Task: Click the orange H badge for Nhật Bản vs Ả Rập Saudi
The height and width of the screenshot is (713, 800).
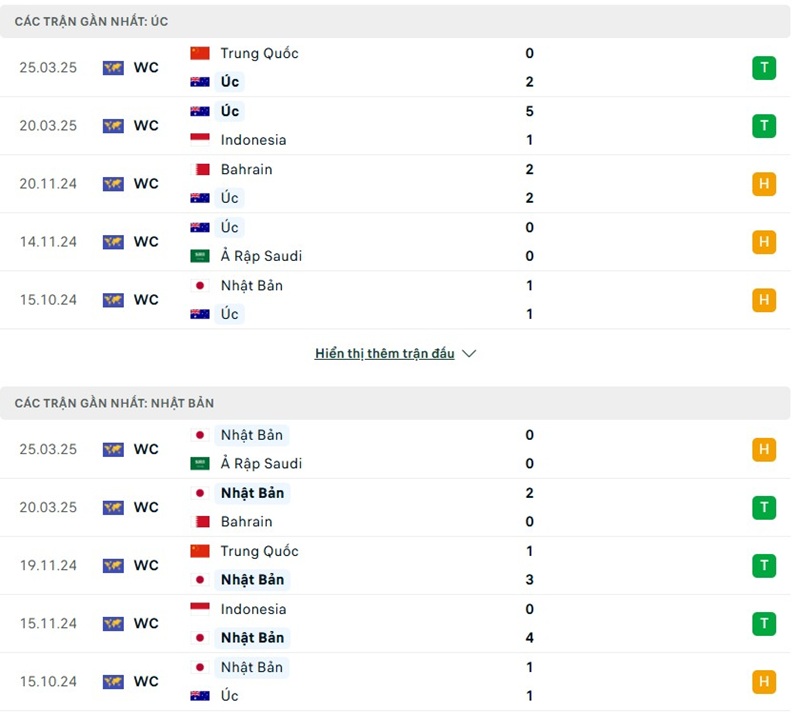Action: coord(764,450)
